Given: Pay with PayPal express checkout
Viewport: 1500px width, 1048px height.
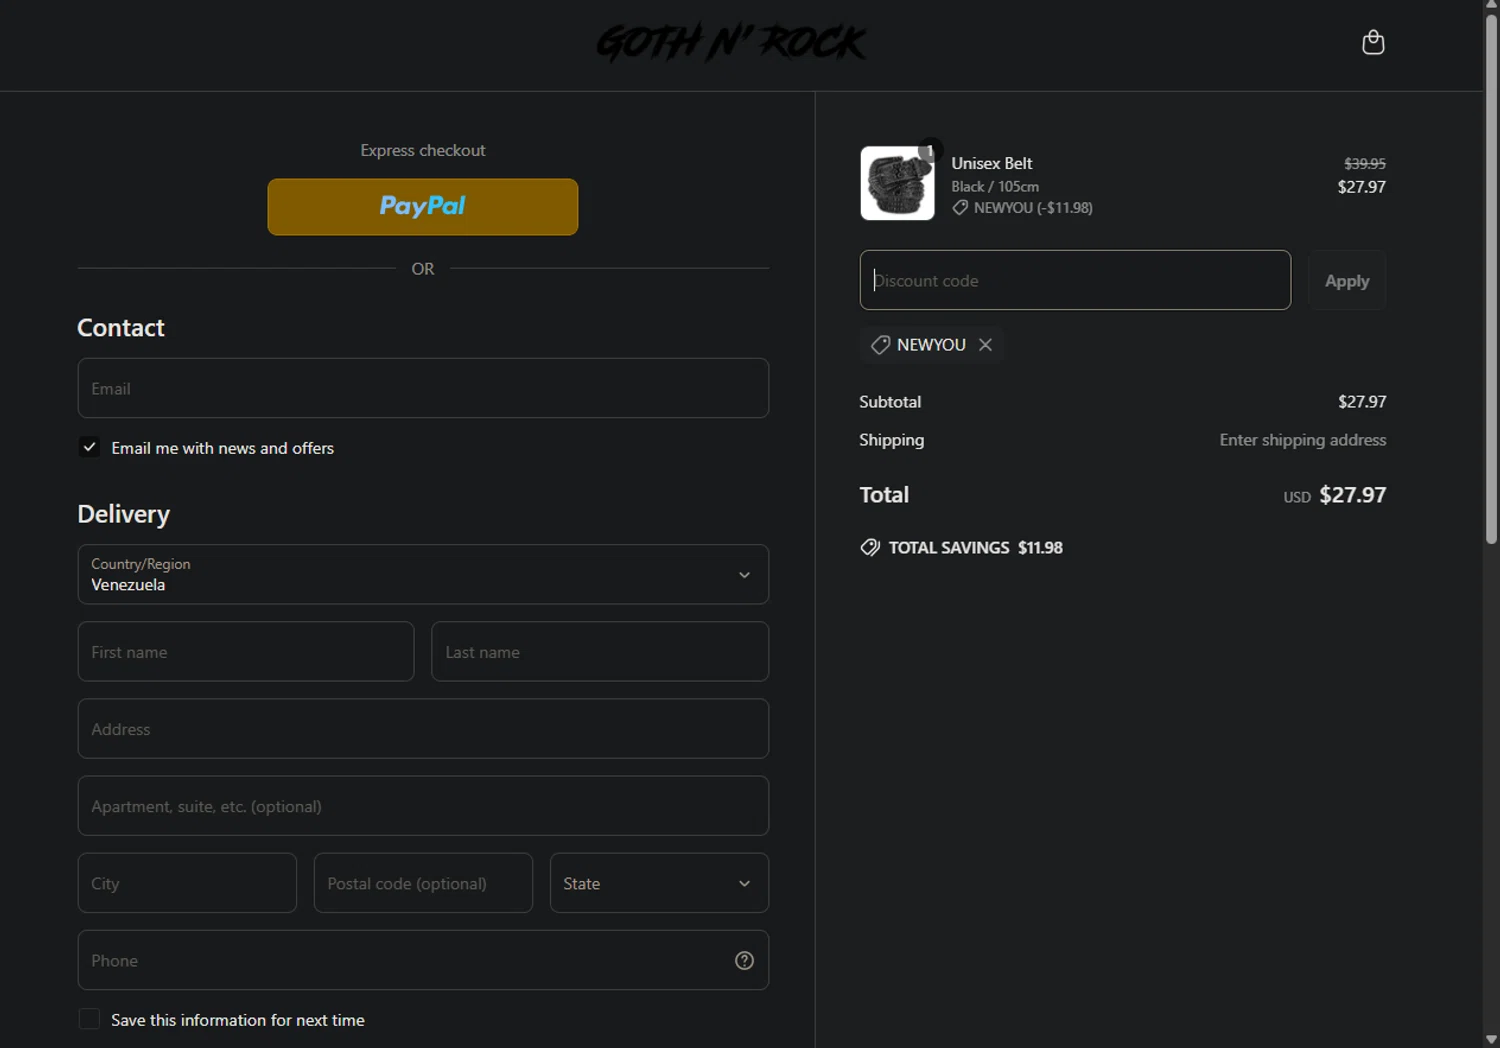Looking at the screenshot, I should [x=423, y=207].
